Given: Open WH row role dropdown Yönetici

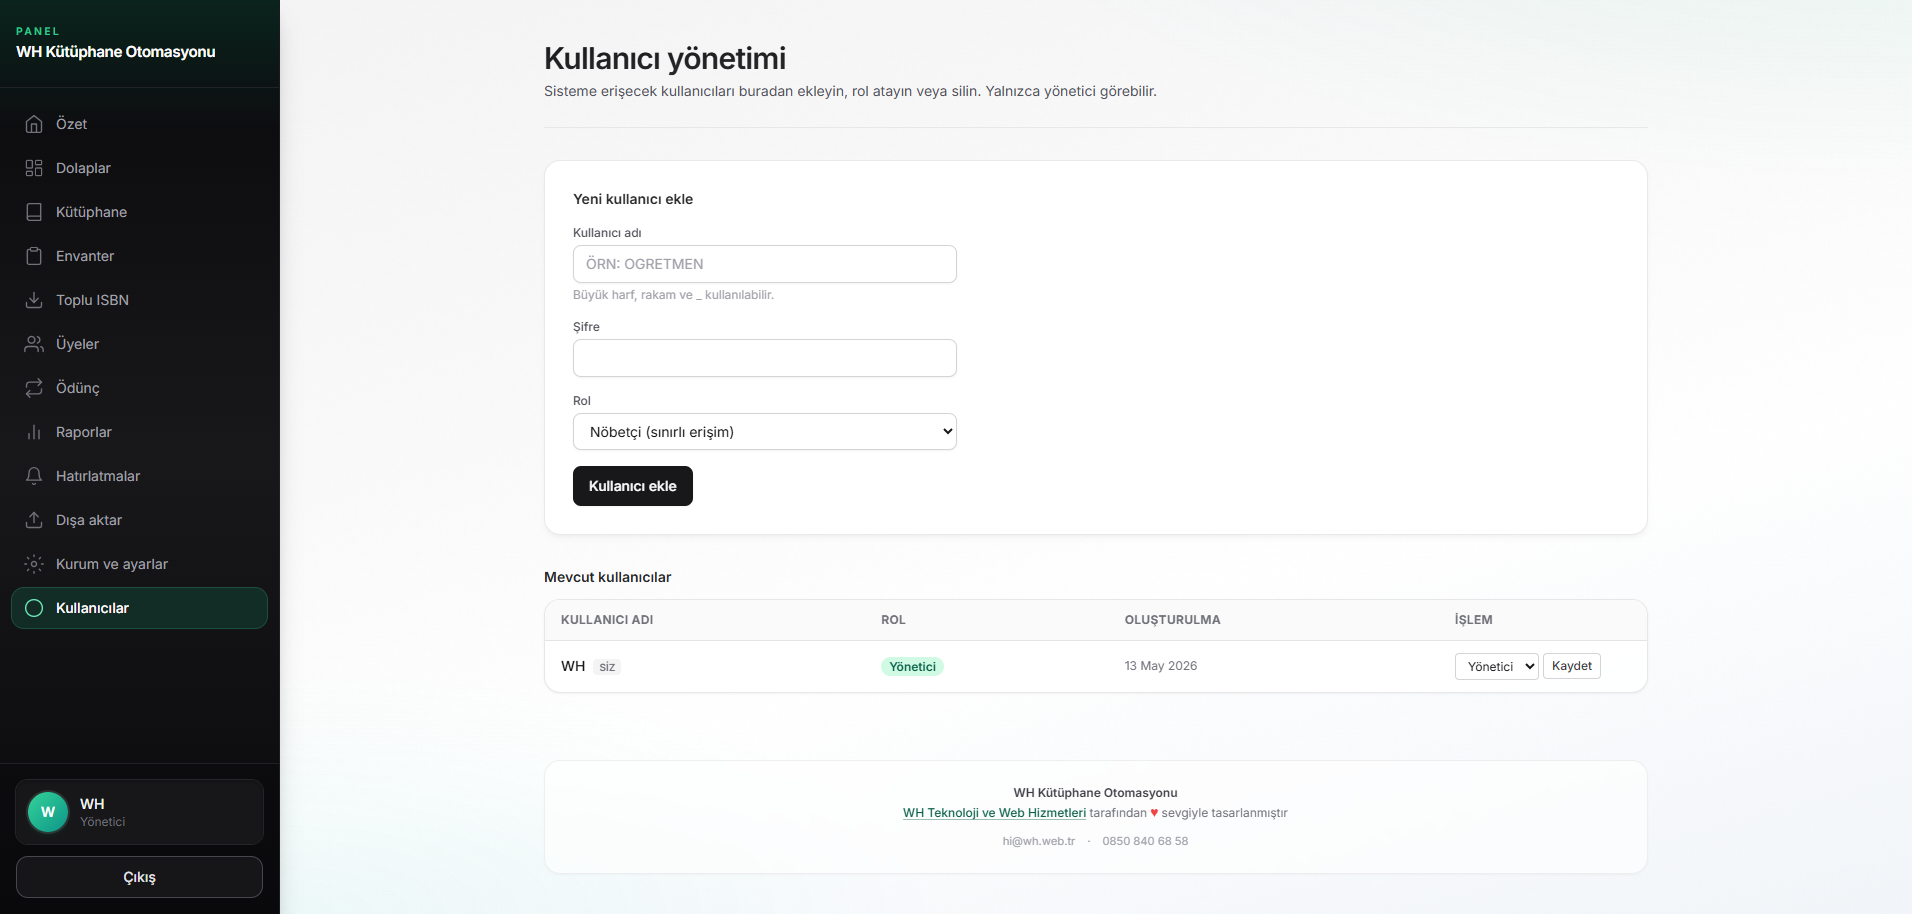Looking at the screenshot, I should 1496,667.
